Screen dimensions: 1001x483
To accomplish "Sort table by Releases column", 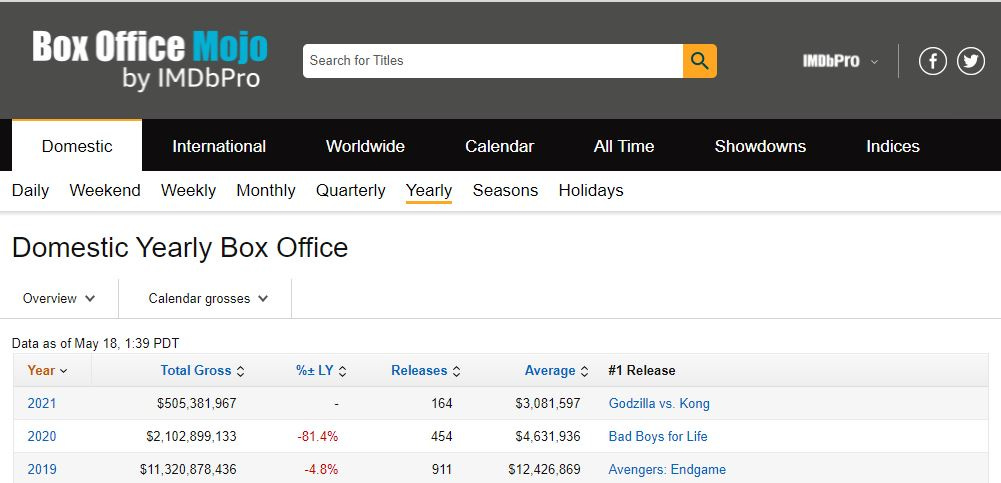I will click(x=426, y=370).
